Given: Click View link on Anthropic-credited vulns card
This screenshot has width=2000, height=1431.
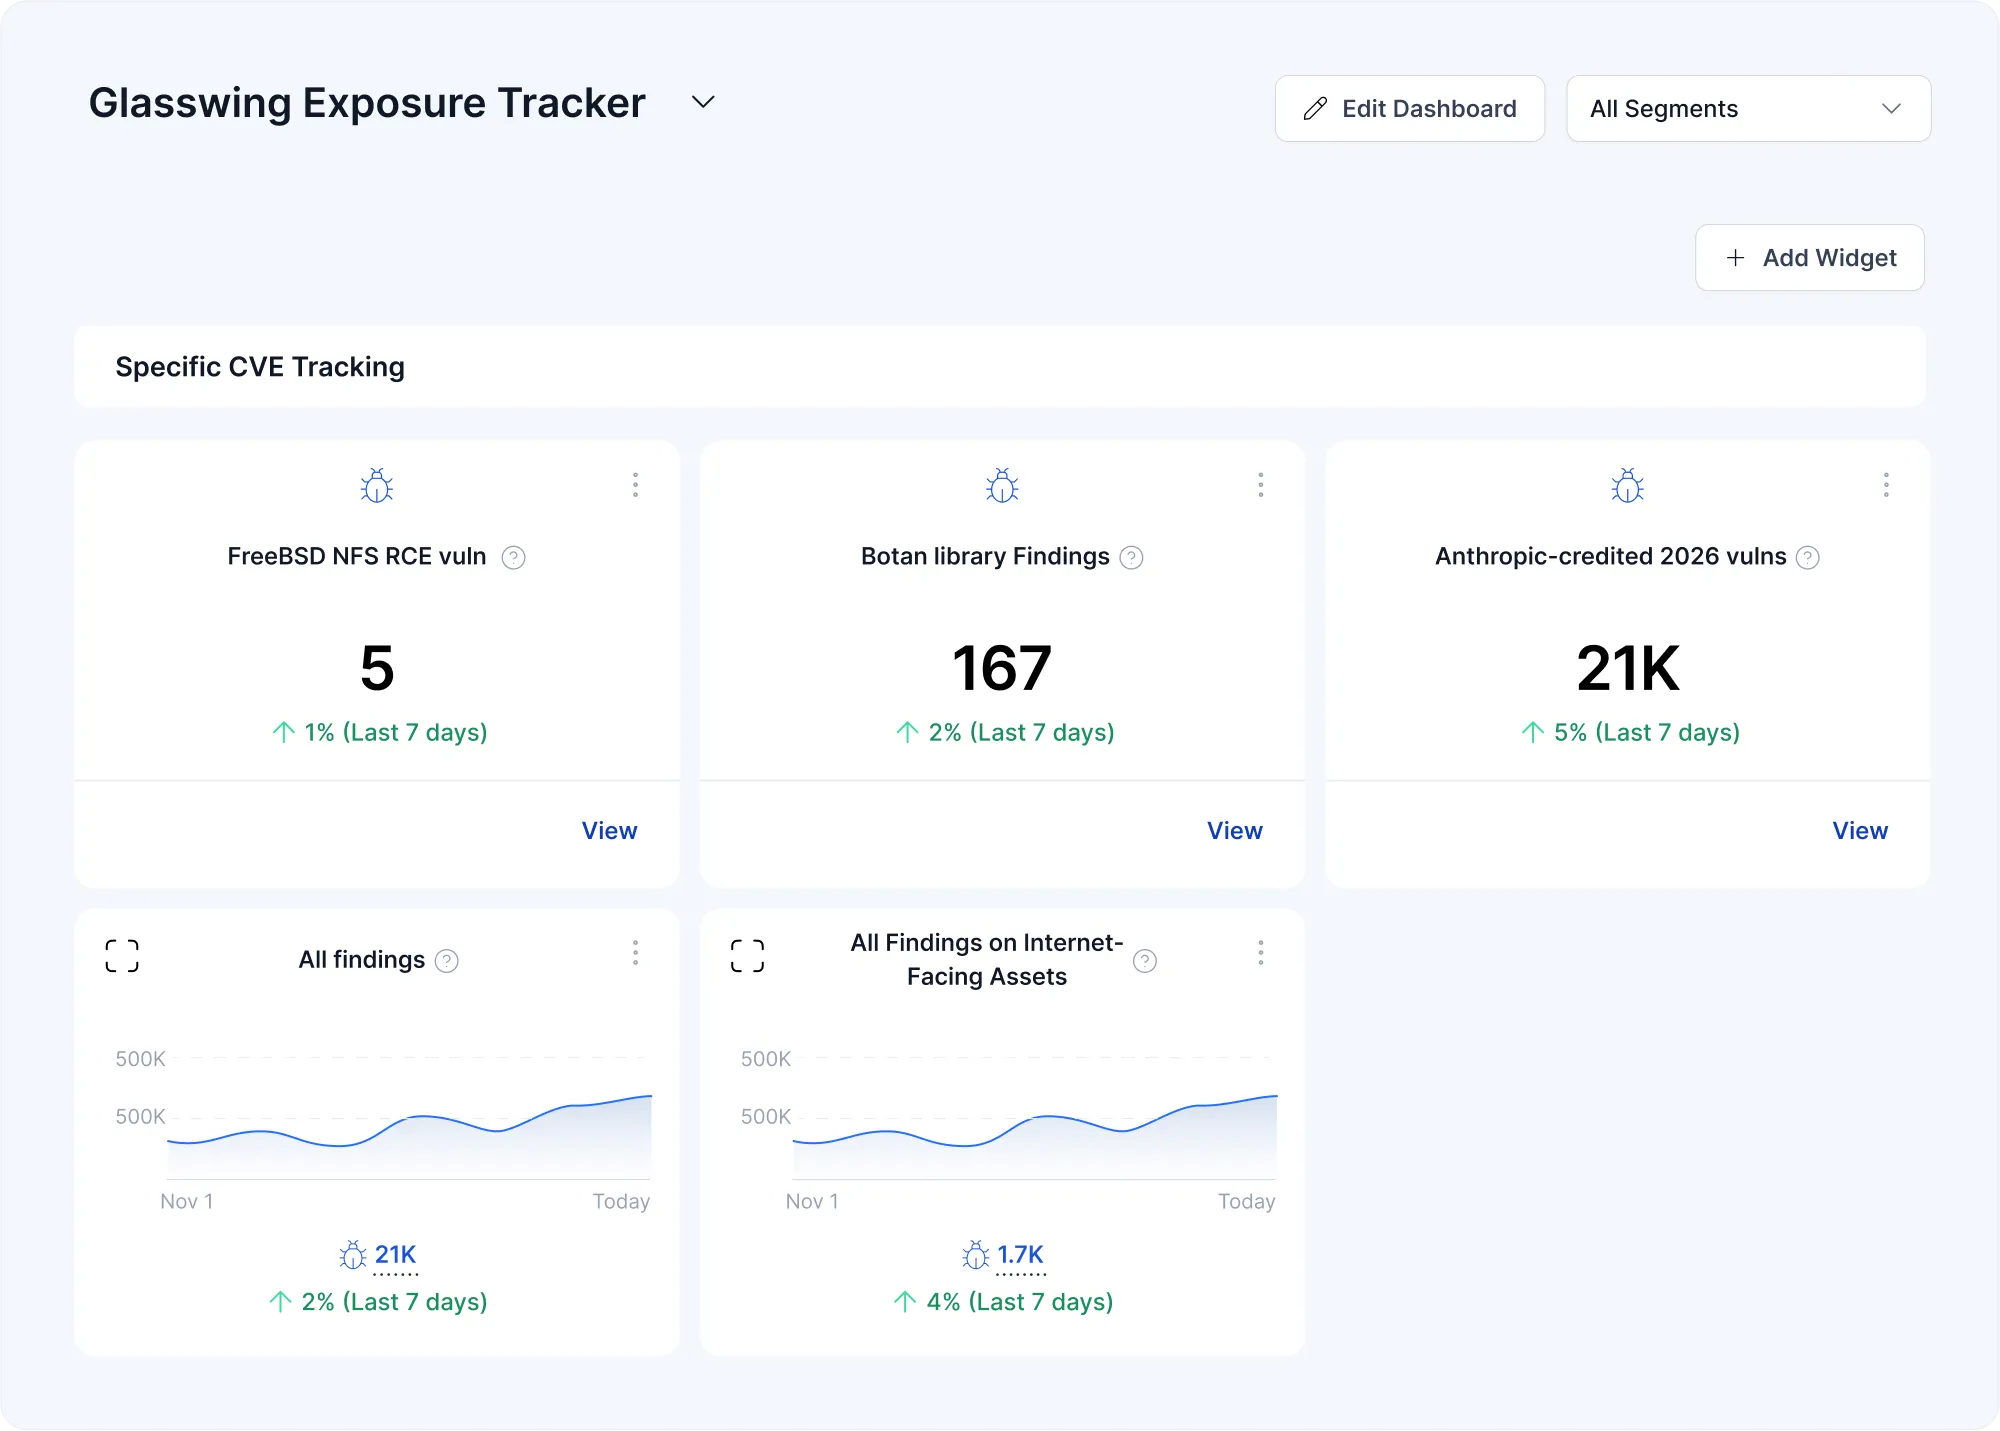Looking at the screenshot, I should 1859,831.
